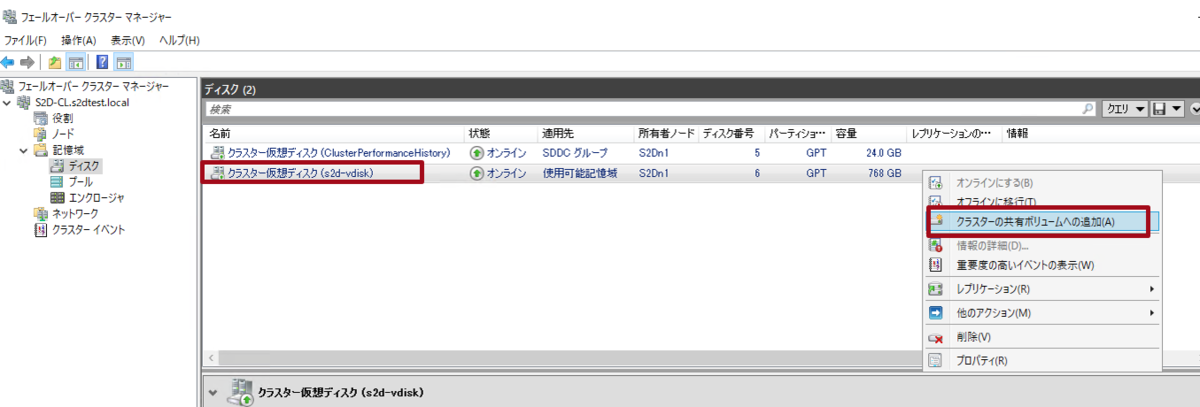Sort by the 状態 column header
Image resolution: width=1200 pixels, height=407 pixels.
tap(501, 133)
